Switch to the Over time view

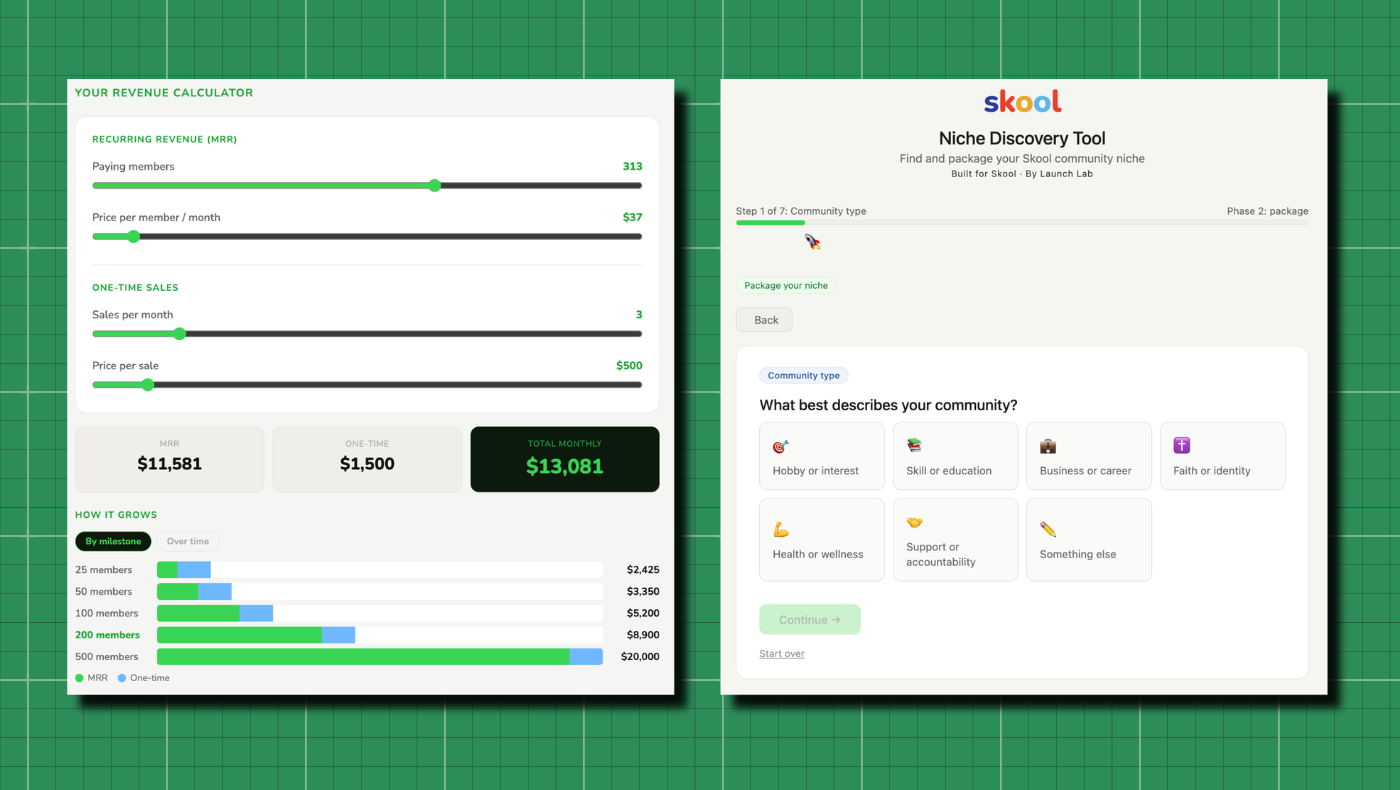pos(188,541)
